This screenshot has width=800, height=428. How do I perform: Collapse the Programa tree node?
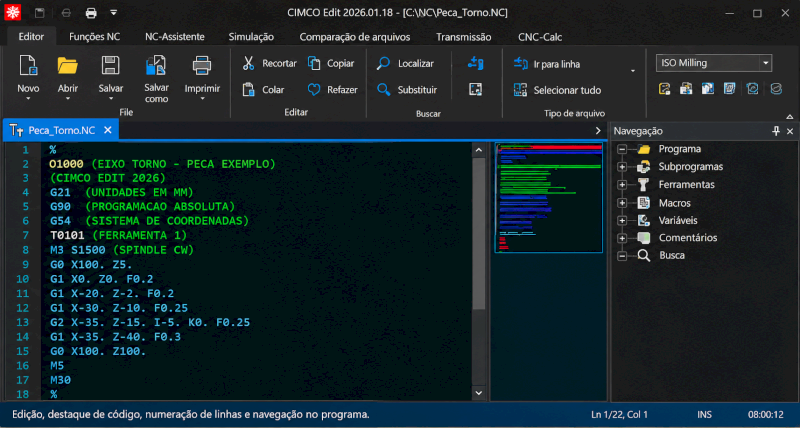tap(621, 149)
